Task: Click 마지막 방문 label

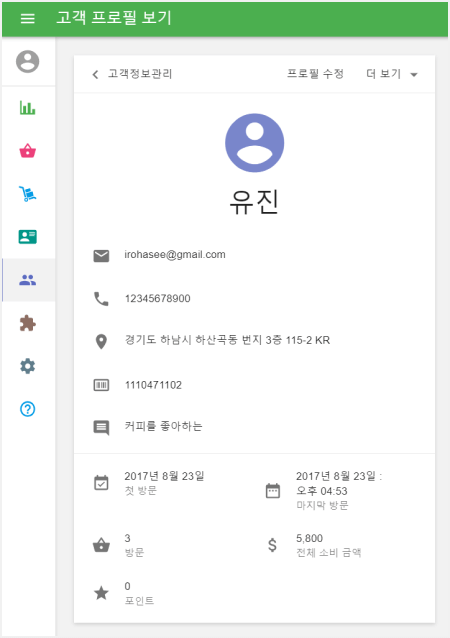Action: point(322,505)
